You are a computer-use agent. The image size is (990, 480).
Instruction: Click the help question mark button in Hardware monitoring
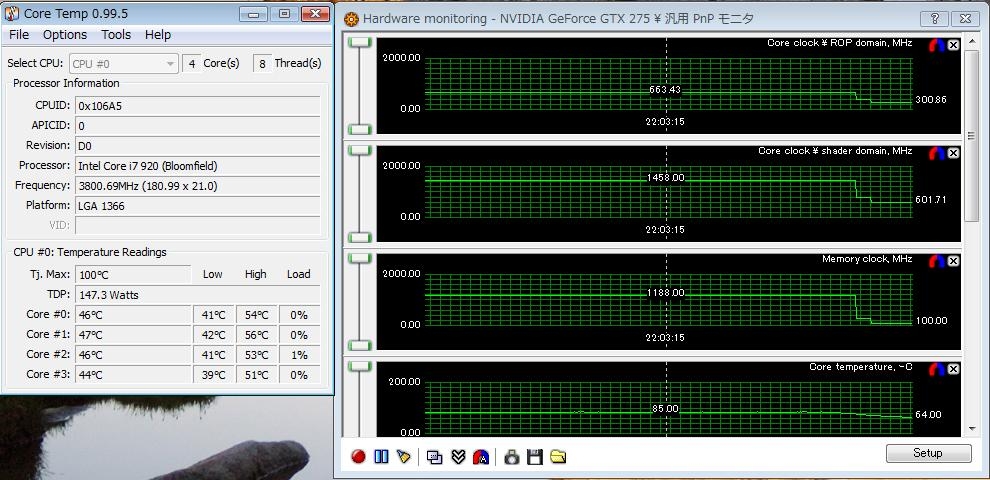[x=934, y=19]
